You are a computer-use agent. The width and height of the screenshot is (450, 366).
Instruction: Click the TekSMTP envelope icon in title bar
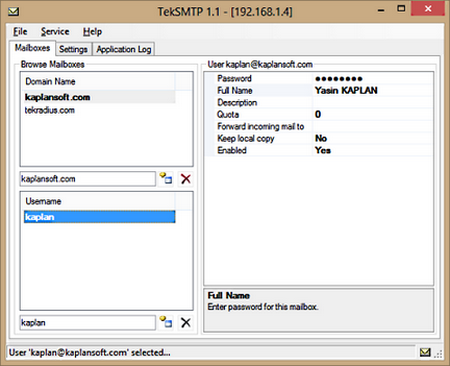pyautogui.click(x=14, y=12)
